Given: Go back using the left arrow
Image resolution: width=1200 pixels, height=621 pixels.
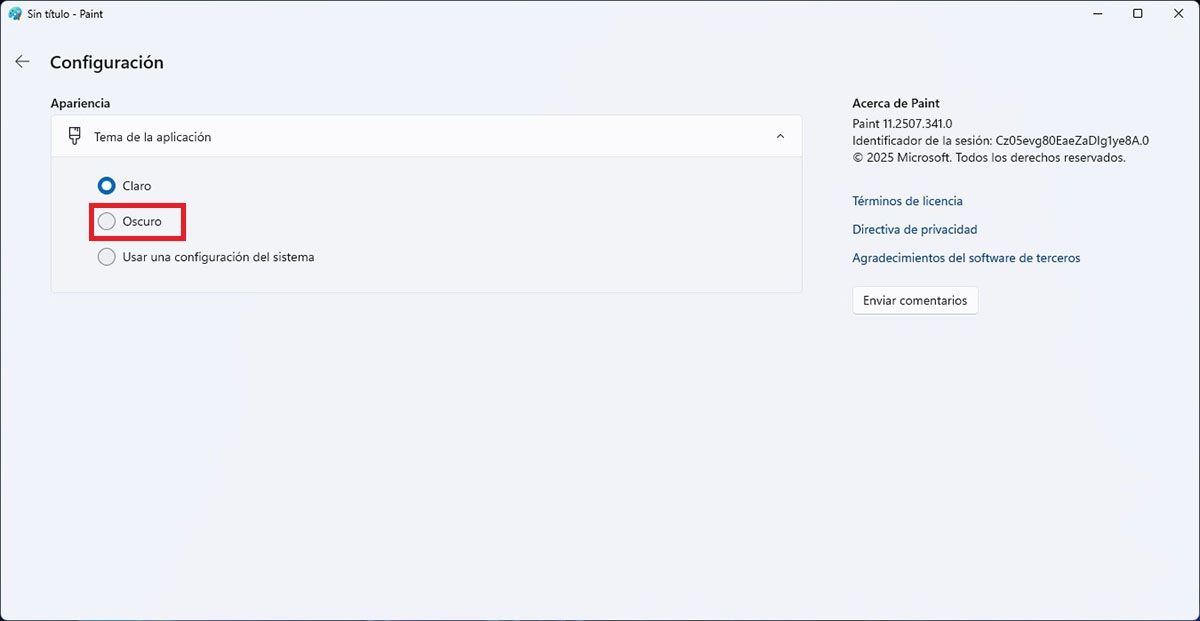Looking at the screenshot, I should point(22,62).
